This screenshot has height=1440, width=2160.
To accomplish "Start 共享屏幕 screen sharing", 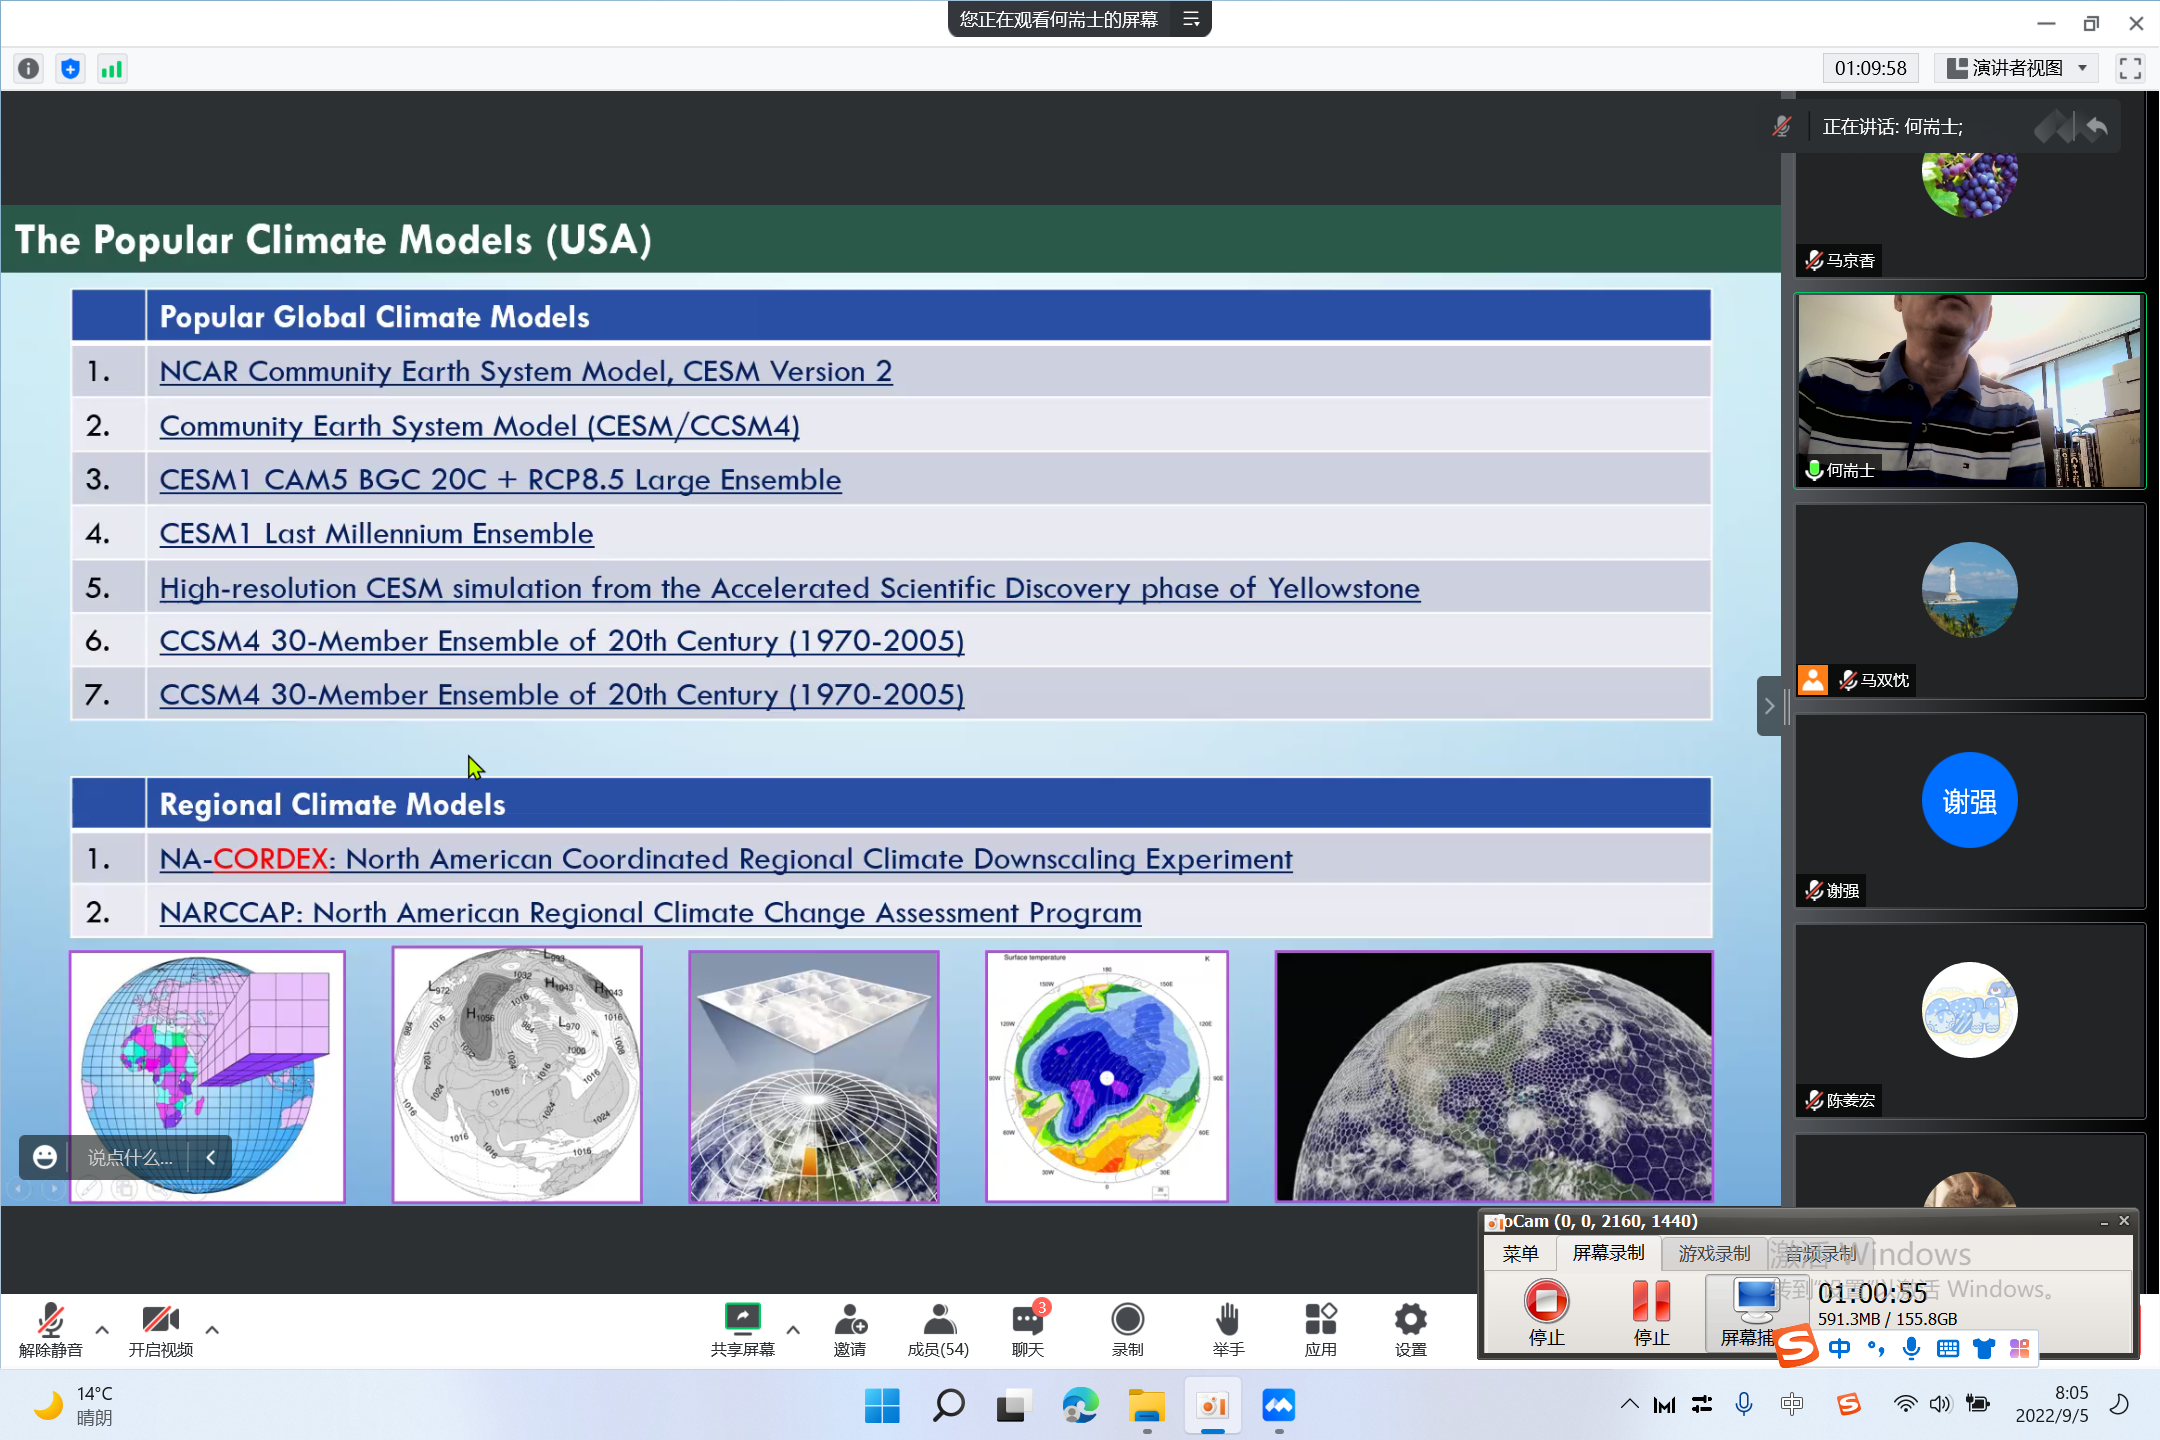I will click(742, 1330).
